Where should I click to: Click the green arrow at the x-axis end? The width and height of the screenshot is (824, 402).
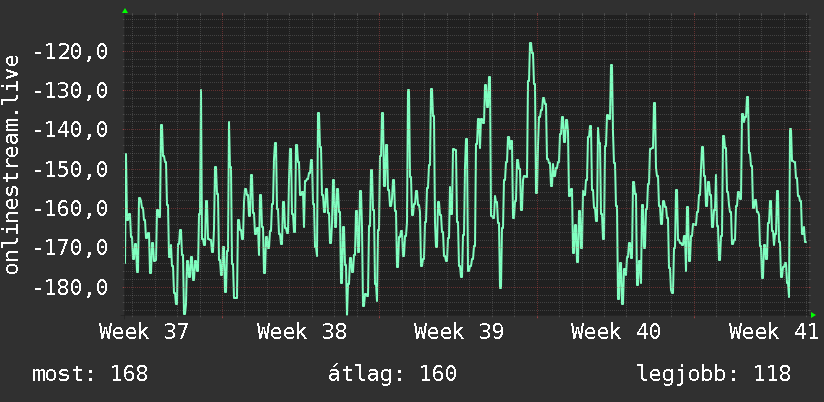tap(813, 315)
